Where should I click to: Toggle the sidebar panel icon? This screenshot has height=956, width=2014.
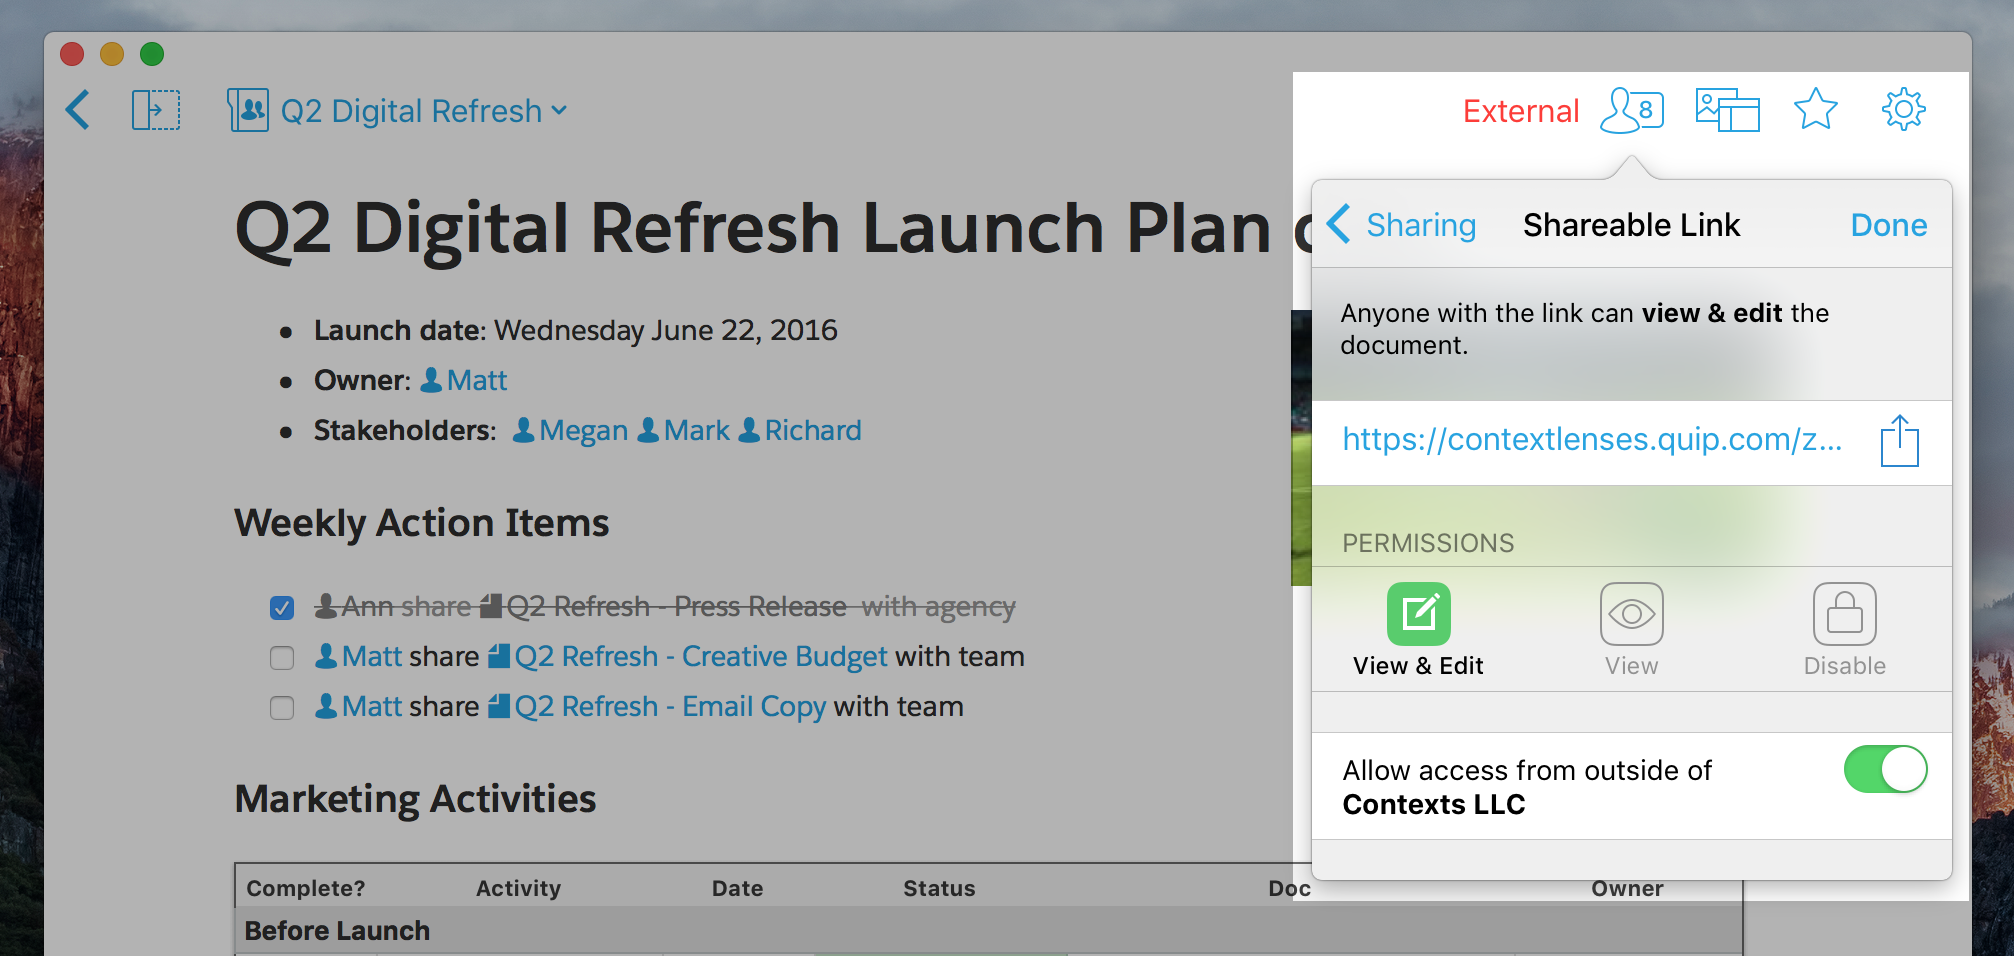[156, 110]
